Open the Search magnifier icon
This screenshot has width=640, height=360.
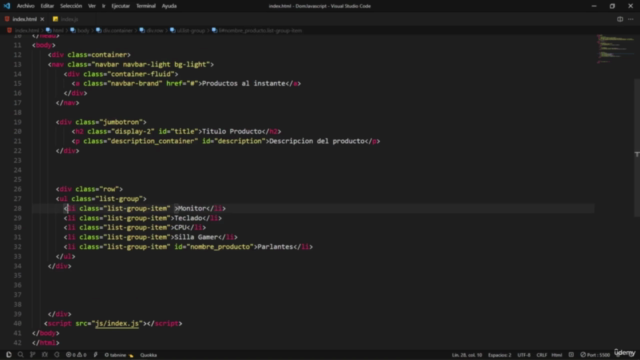point(20,355)
